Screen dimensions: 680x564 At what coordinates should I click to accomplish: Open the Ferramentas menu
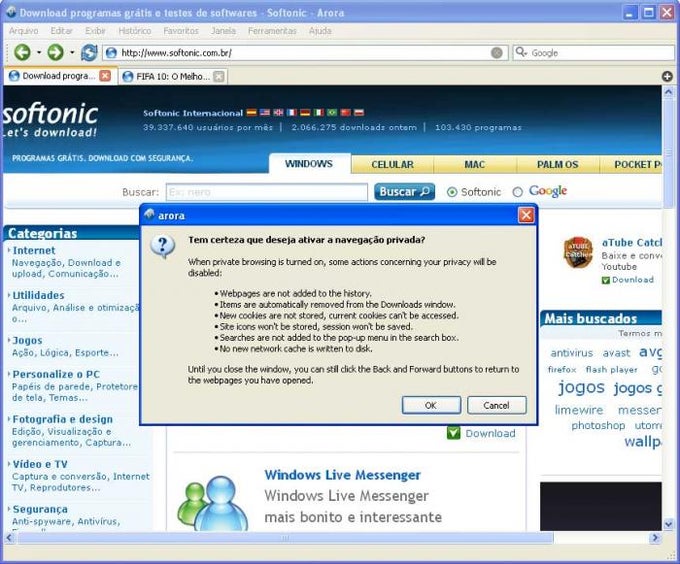click(272, 31)
